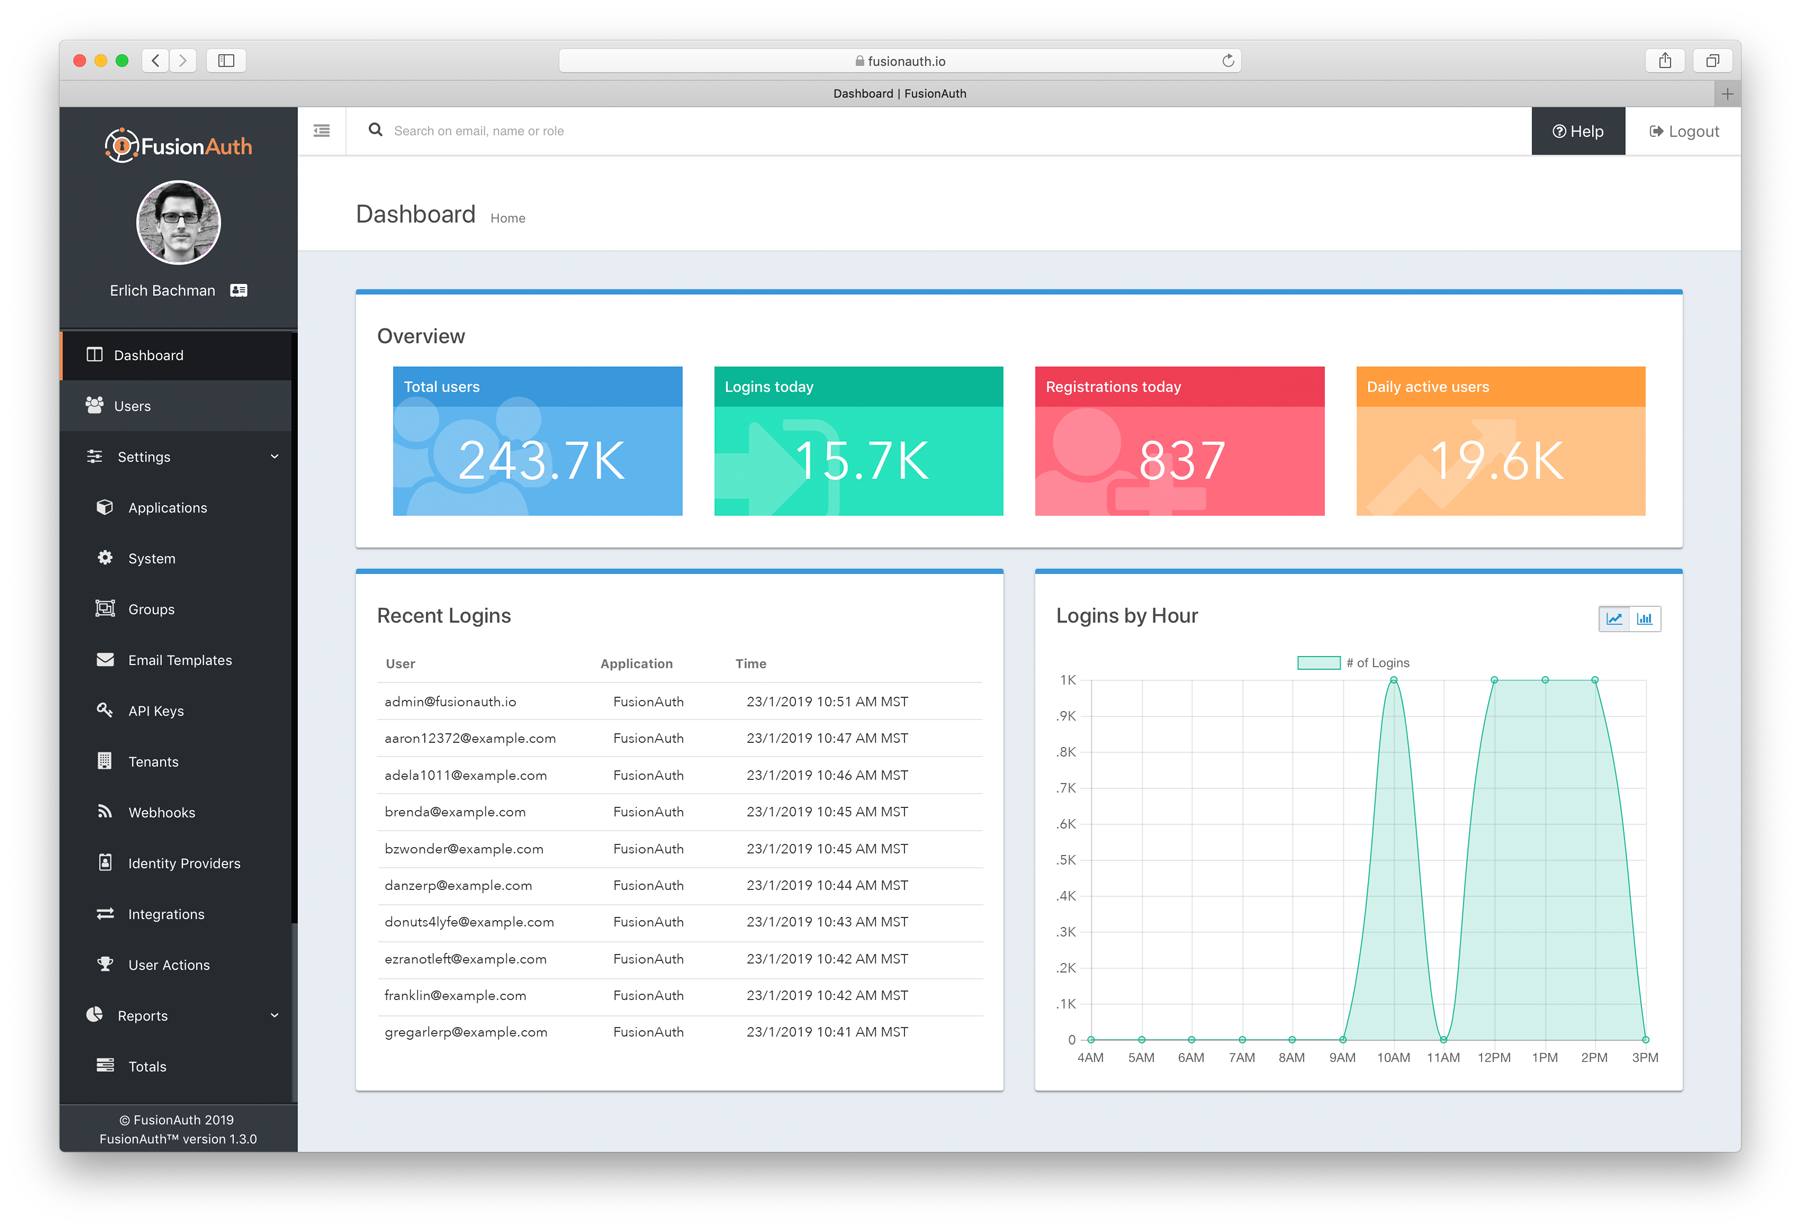
Task: Toggle the # of Logins legend series
Action: pyautogui.click(x=1353, y=663)
